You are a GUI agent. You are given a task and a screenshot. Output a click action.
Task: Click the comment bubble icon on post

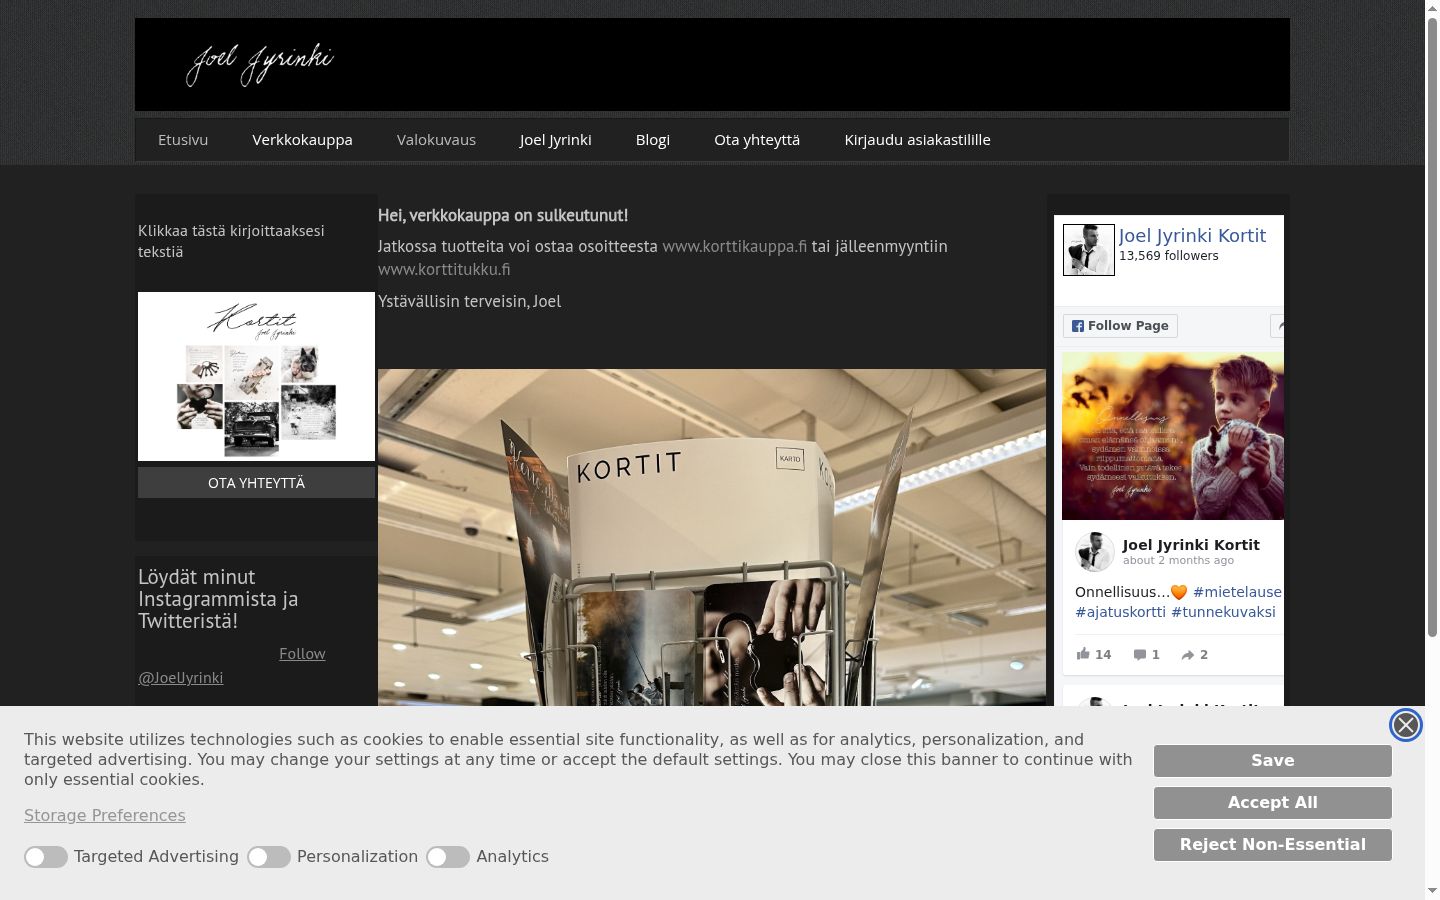(x=1139, y=655)
